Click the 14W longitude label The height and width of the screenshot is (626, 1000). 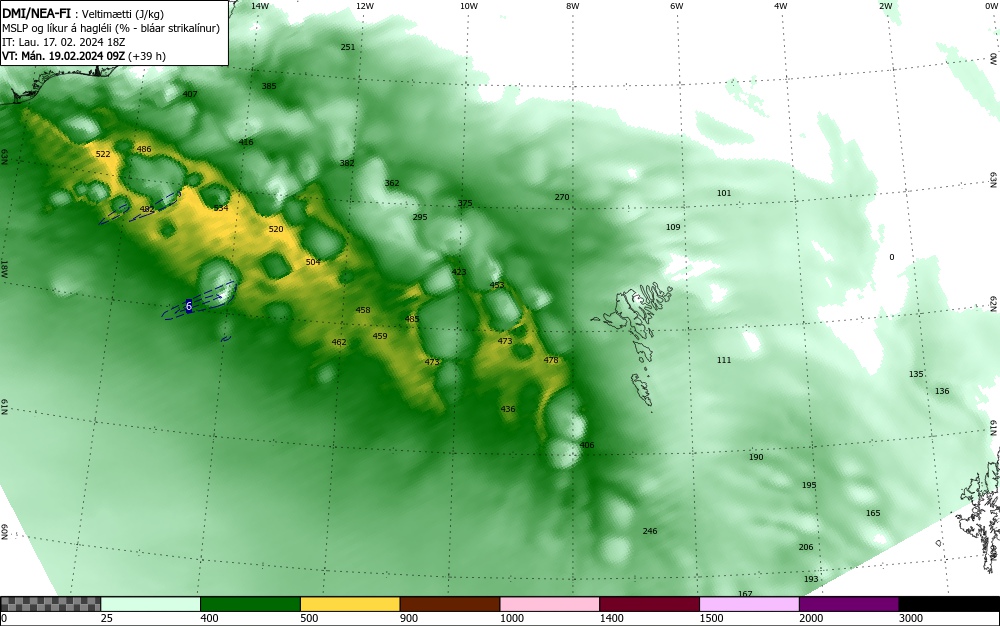pyautogui.click(x=260, y=6)
